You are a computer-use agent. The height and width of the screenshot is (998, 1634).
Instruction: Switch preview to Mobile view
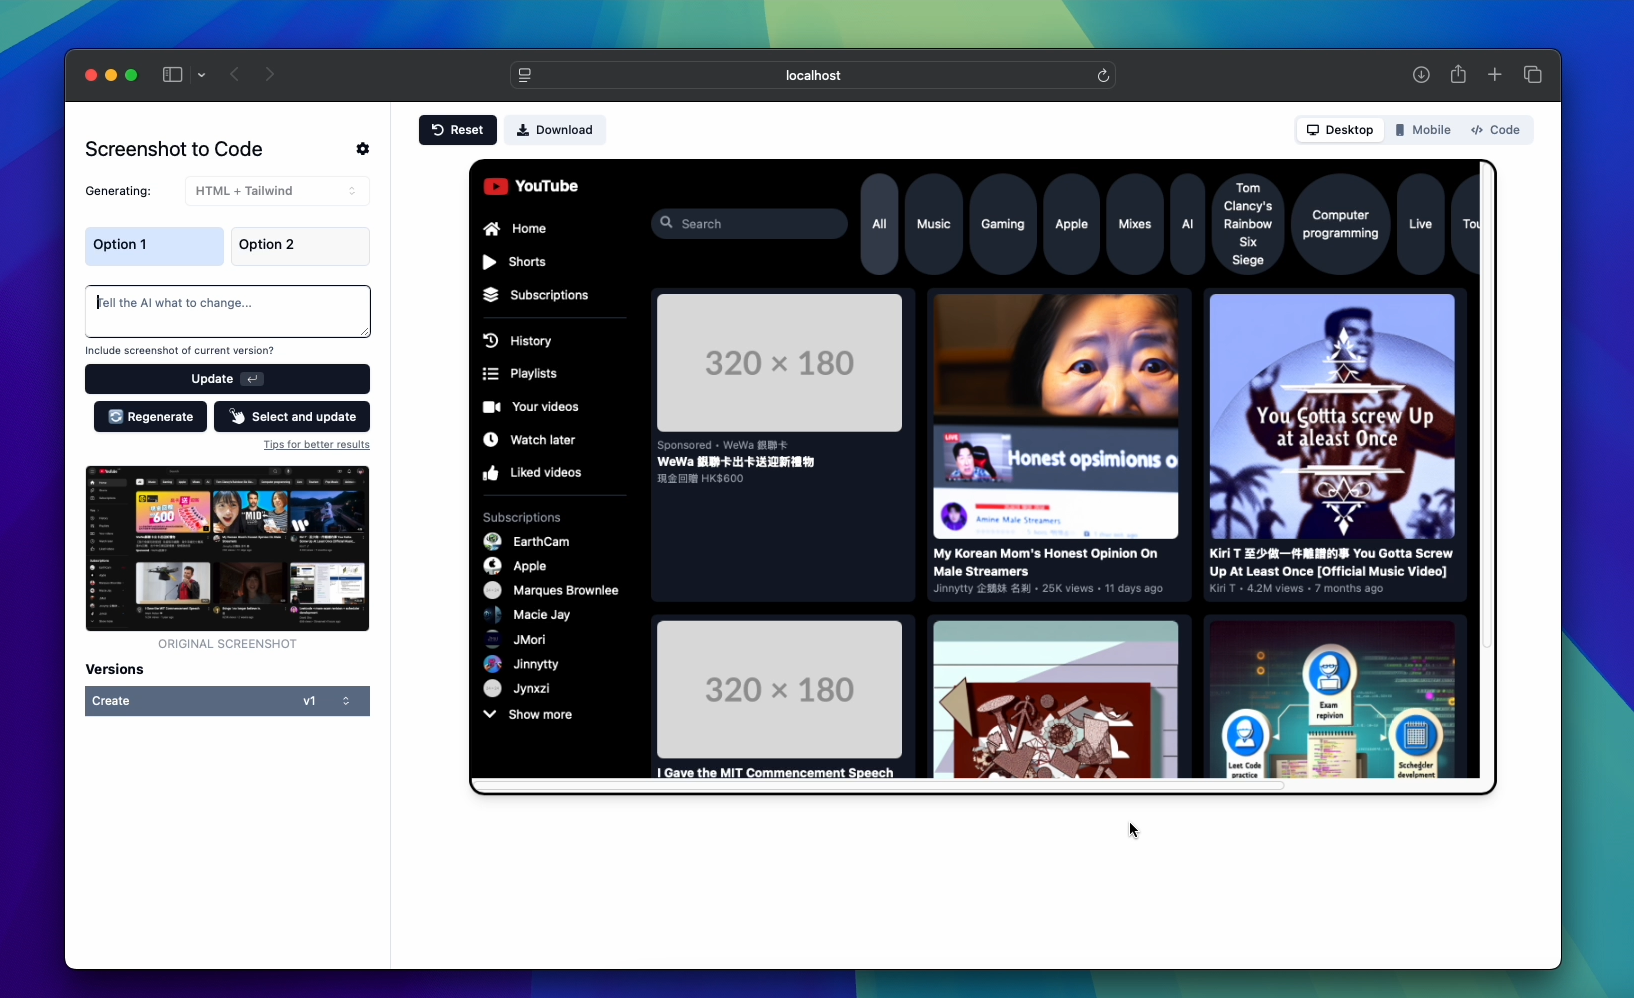[x=1422, y=130]
